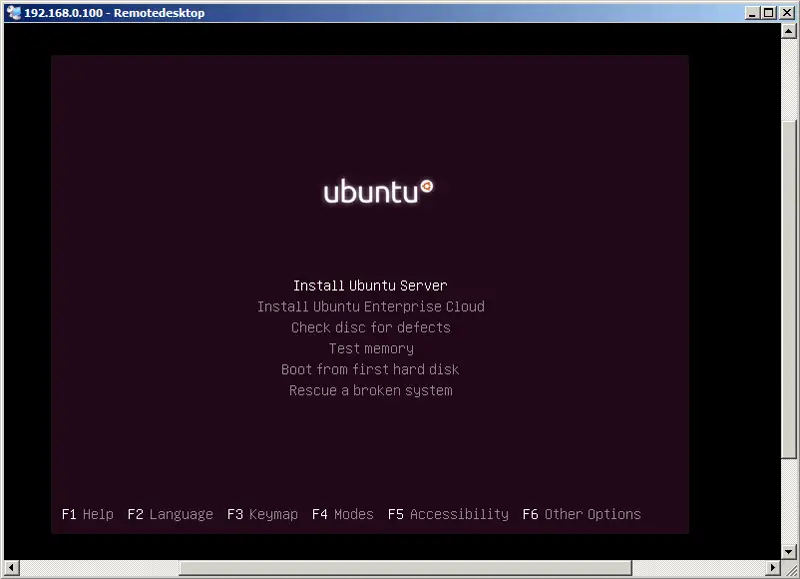Choose Install Ubuntu Enterprise Cloud

tap(370, 307)
